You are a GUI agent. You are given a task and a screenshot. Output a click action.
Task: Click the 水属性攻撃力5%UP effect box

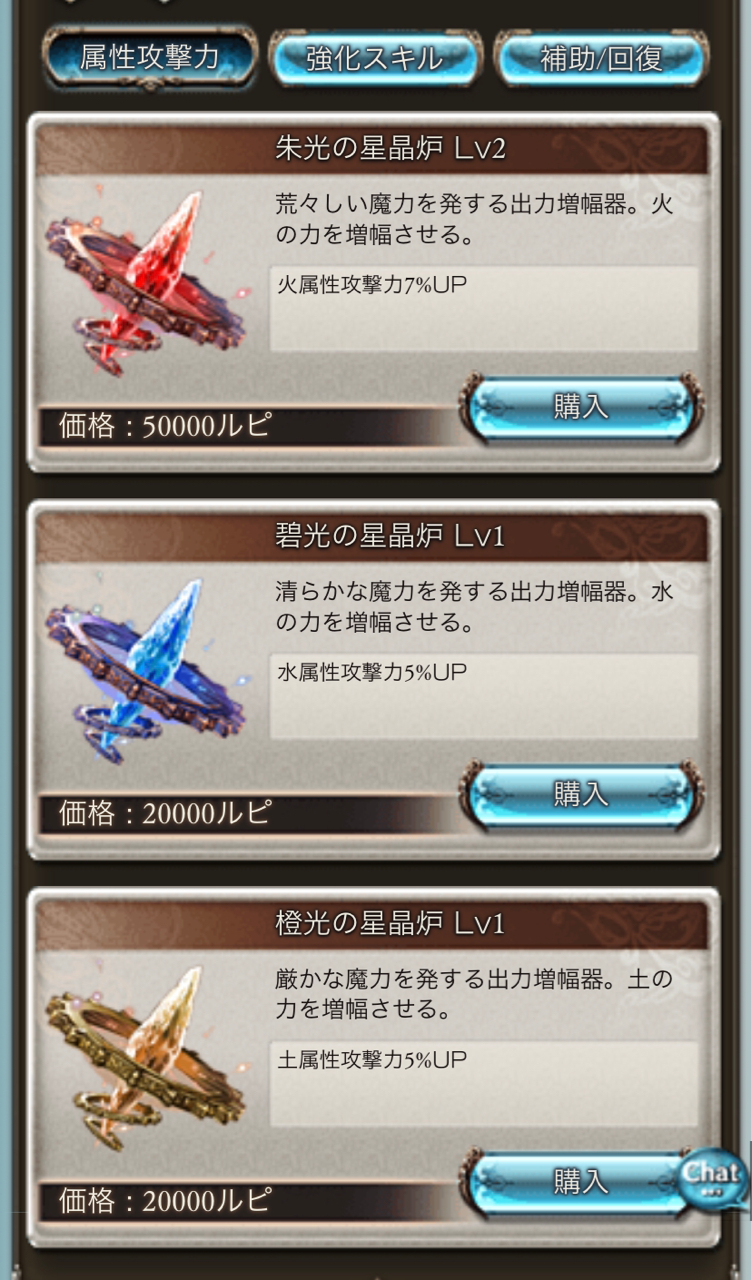(x=484, y=696)
